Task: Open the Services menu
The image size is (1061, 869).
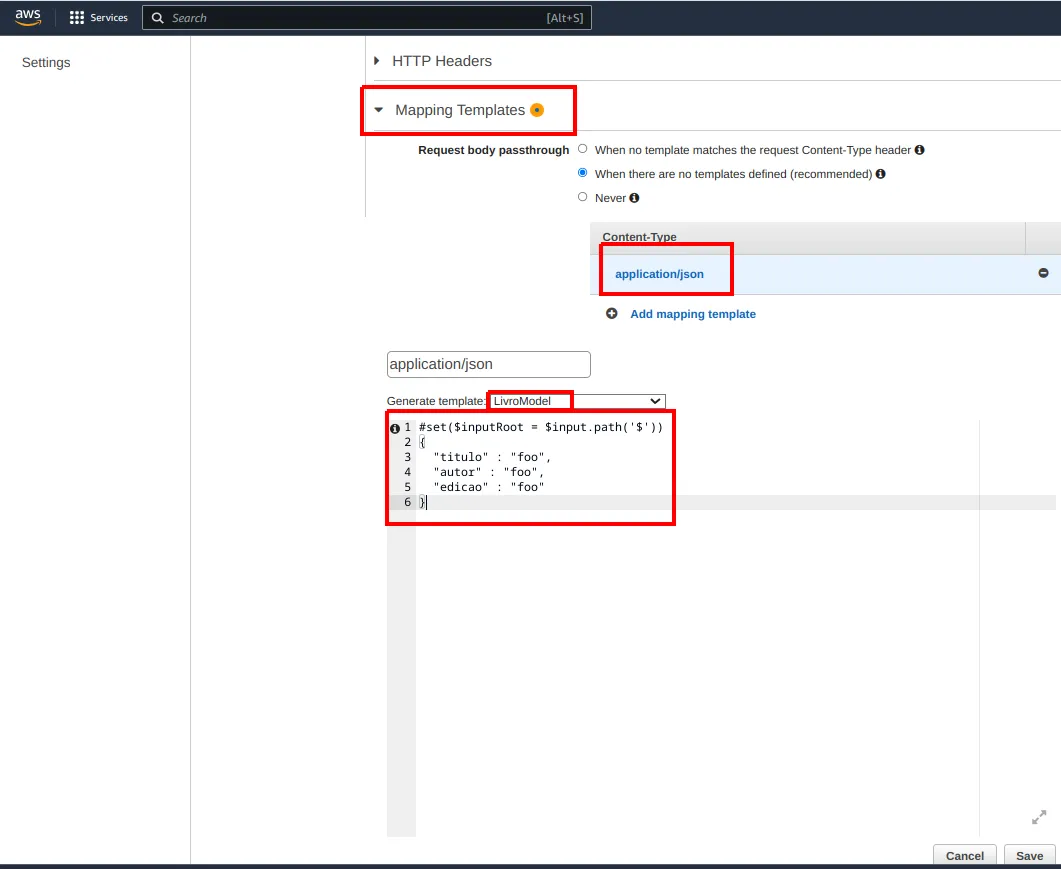Action: pyautogui.click(x=99, y=18)
